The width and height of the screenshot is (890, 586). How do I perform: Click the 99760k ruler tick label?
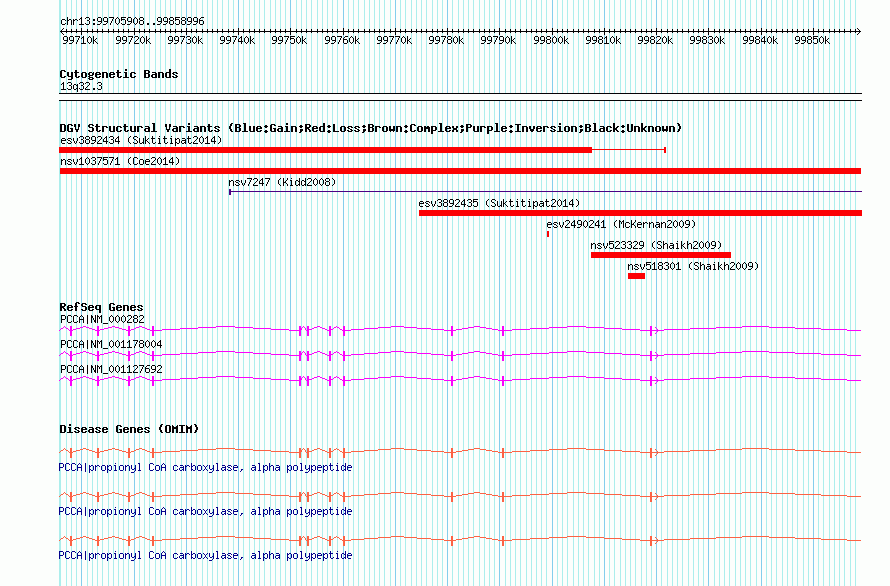click(x=342, y=40)
